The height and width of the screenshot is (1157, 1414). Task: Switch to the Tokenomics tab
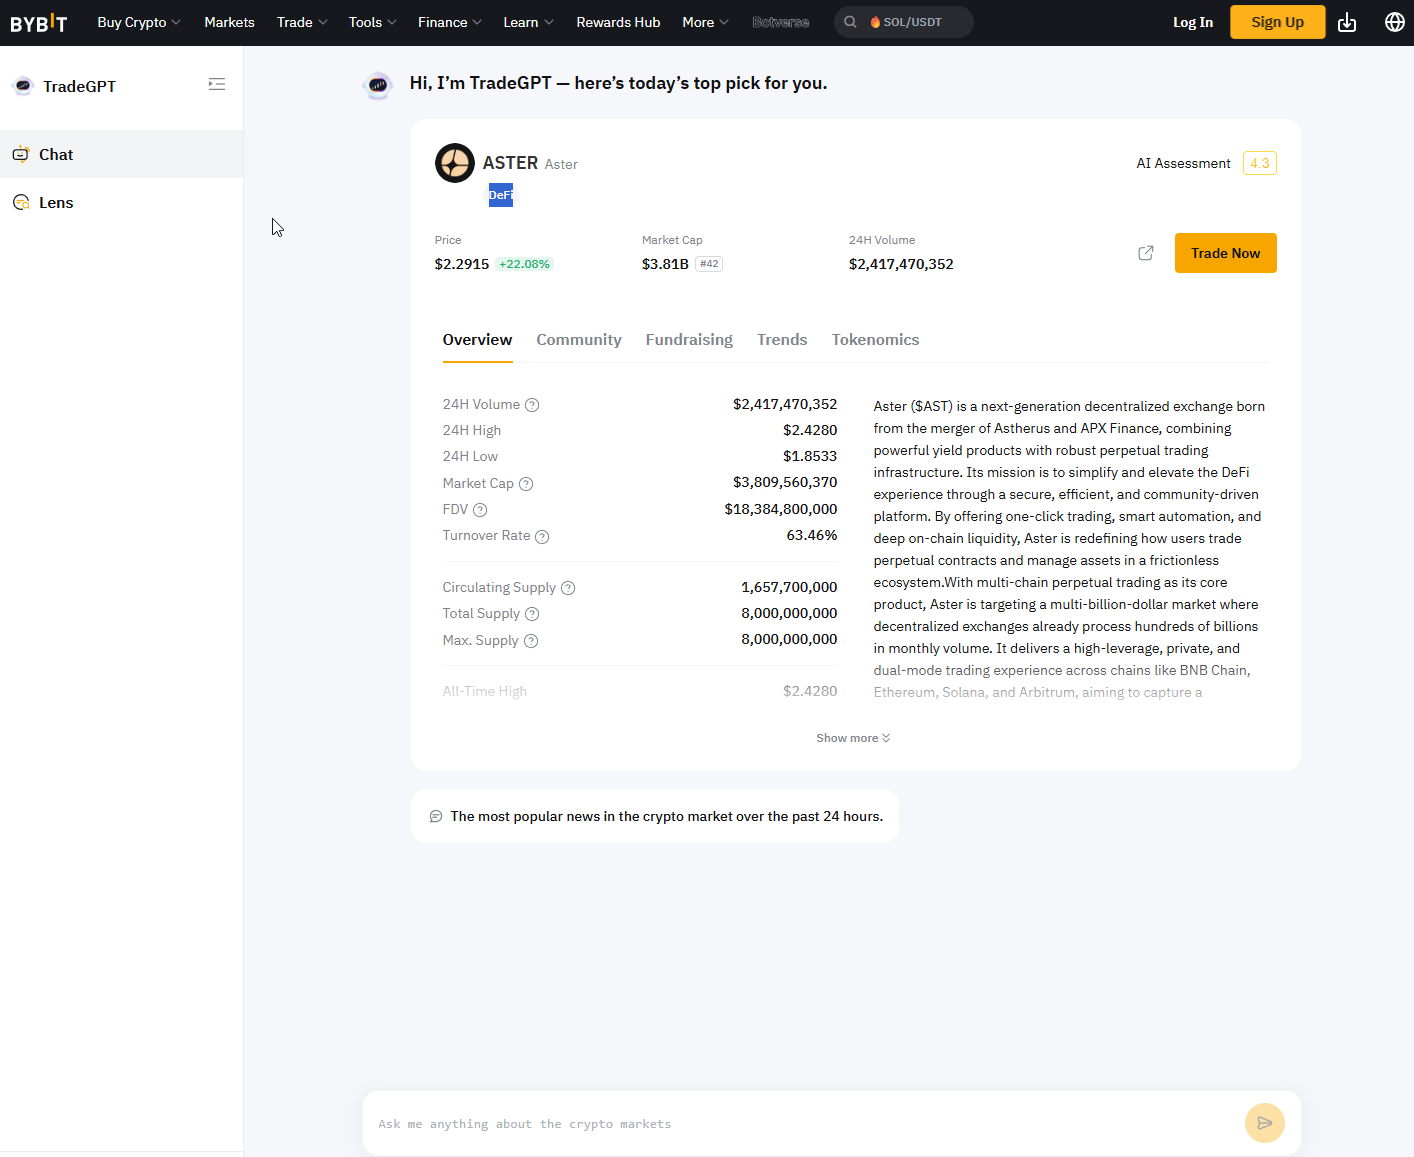(x=875, y=340)
